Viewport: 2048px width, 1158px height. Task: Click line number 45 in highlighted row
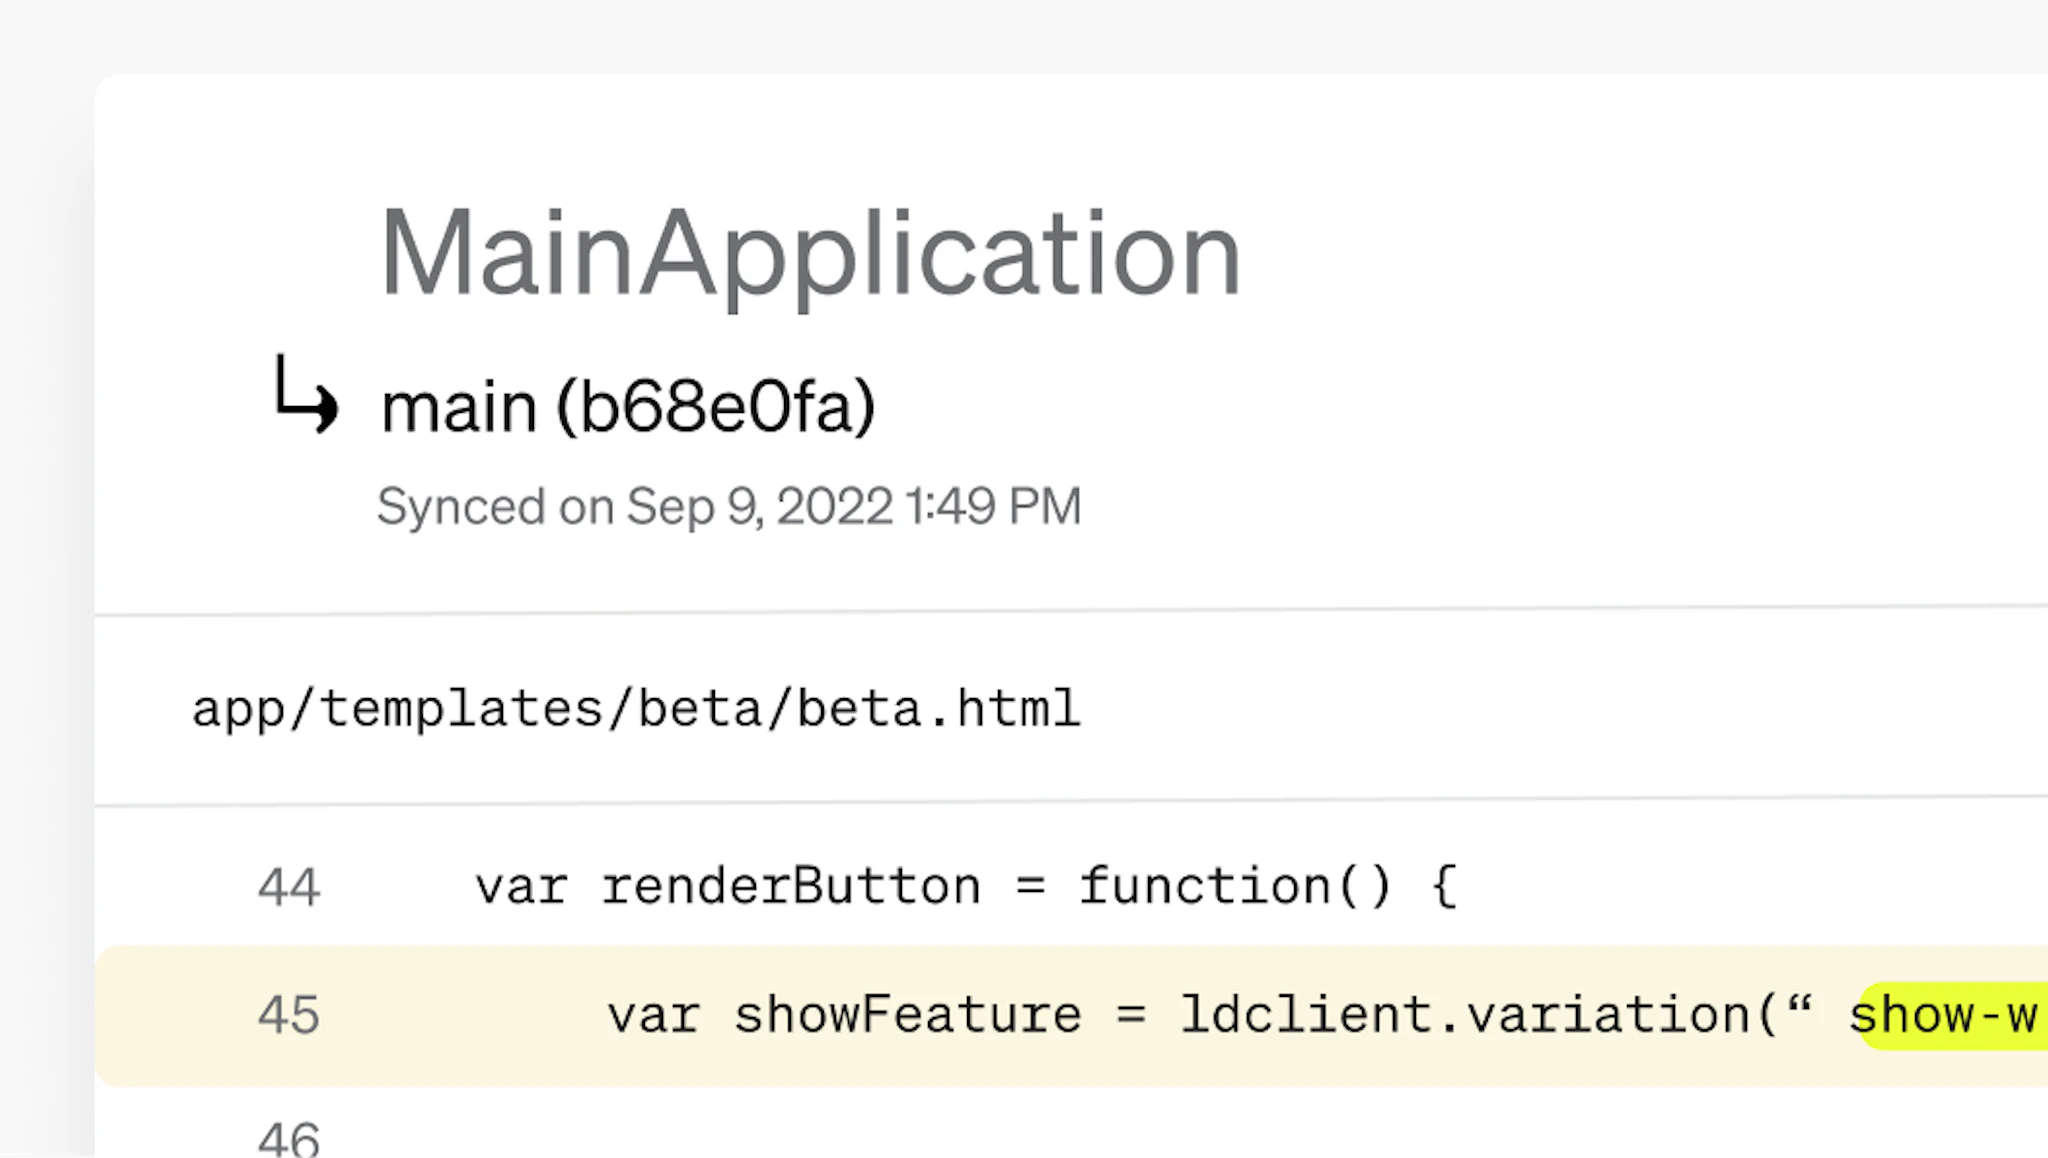pyautogui.click(x=289, y=1015)
